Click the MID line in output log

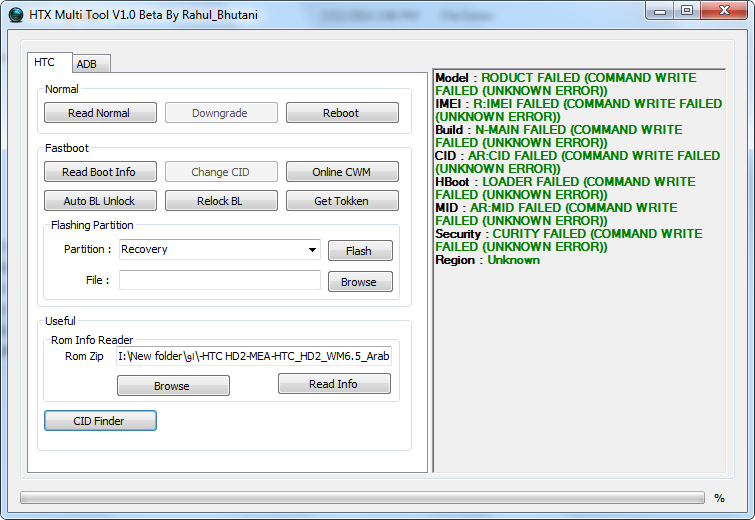click(556, 214)
